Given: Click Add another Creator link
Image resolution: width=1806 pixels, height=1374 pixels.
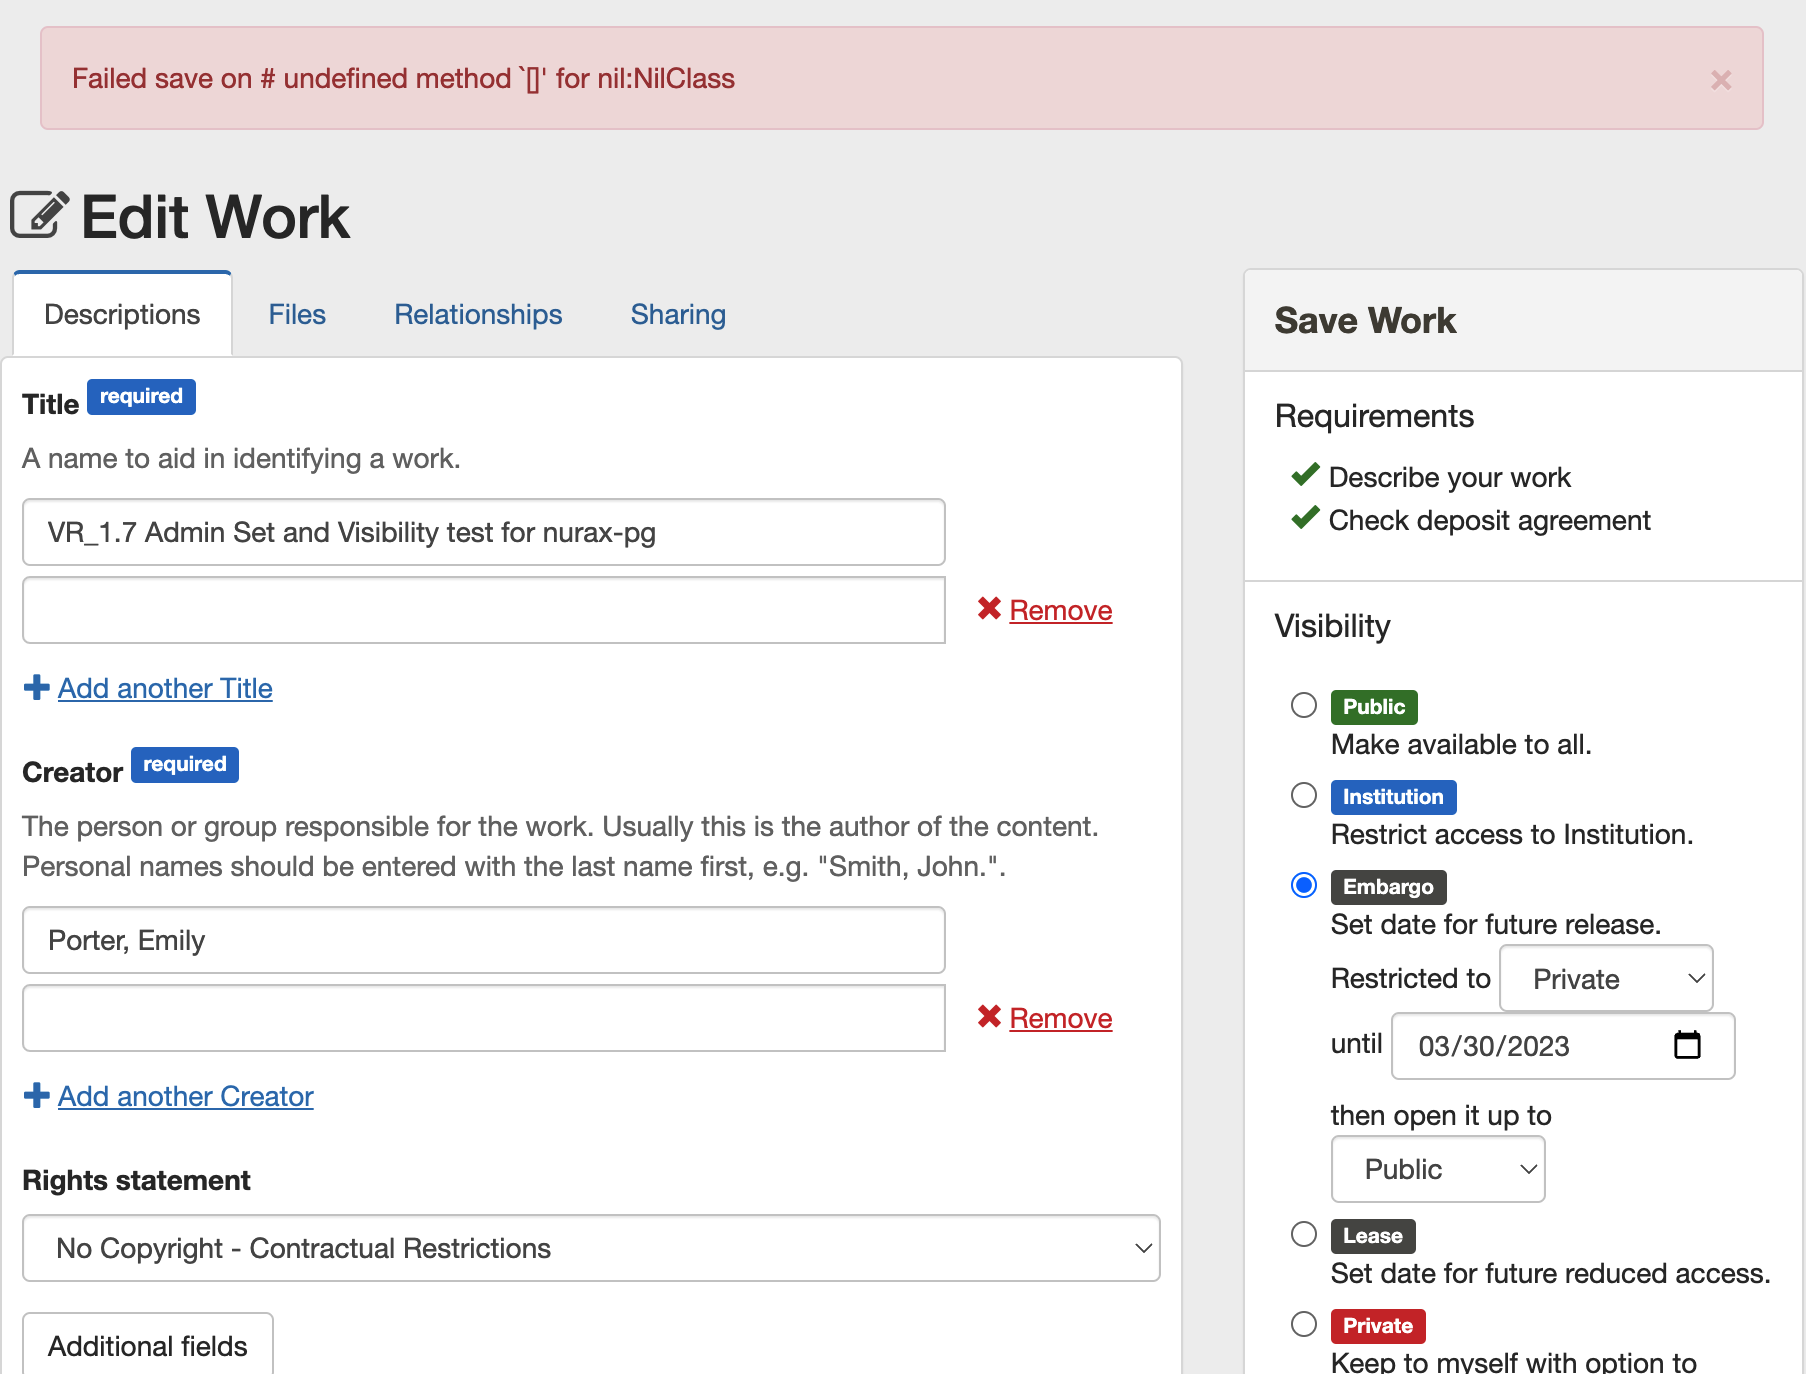Looking at the screenshot, I should pyautogui.click(x=186, y=1096).
